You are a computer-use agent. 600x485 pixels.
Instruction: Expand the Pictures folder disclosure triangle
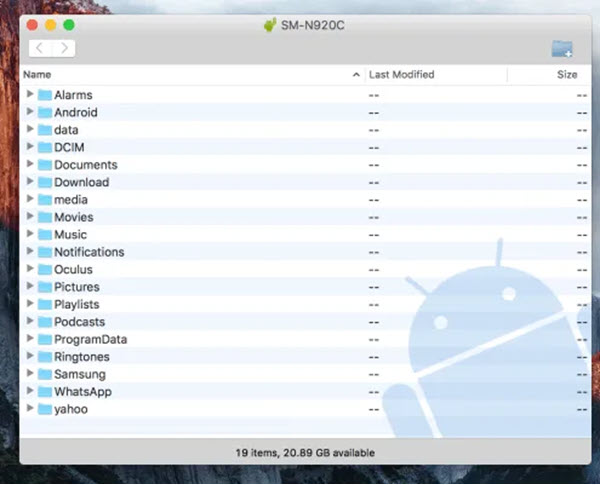pyautogui.click(x=30, y=287)
